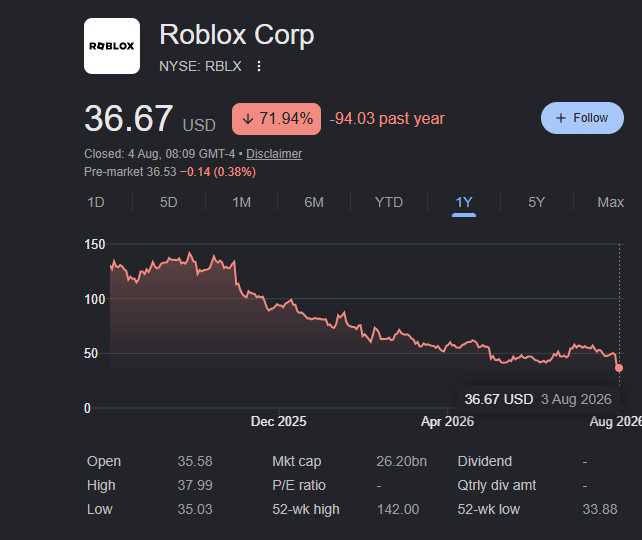Select the 5D time range tab

pos(168,202)
